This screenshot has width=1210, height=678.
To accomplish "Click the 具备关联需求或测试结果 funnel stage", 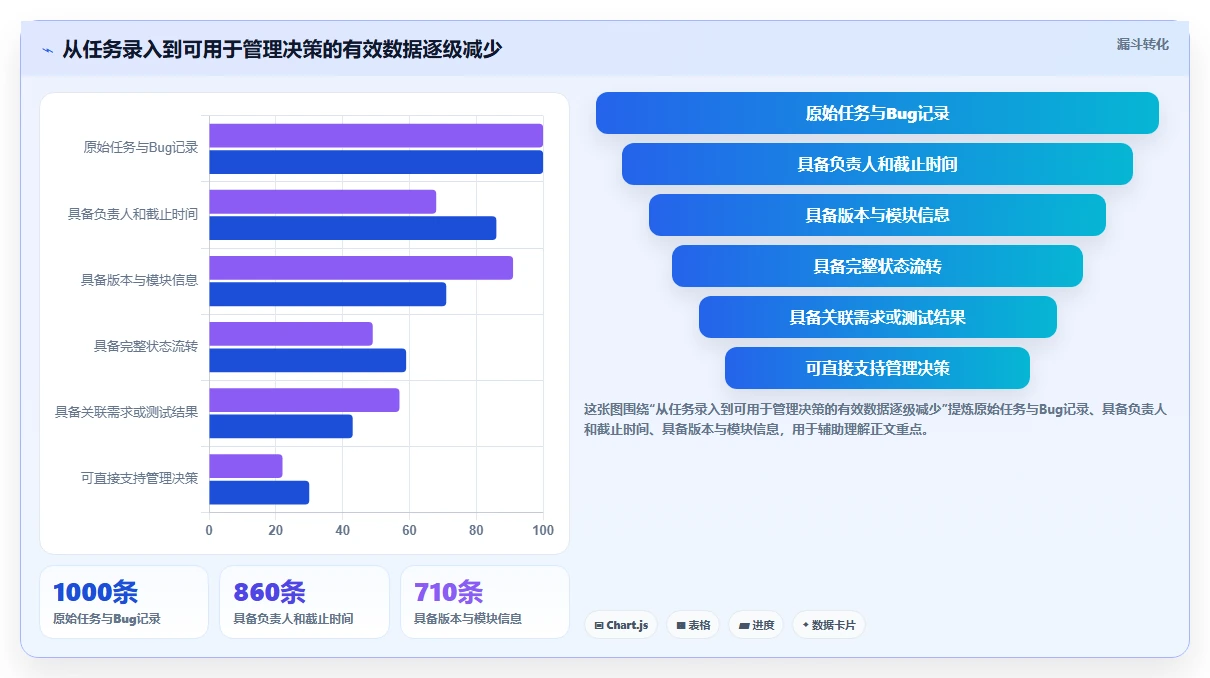I will [x=877, y=317].
